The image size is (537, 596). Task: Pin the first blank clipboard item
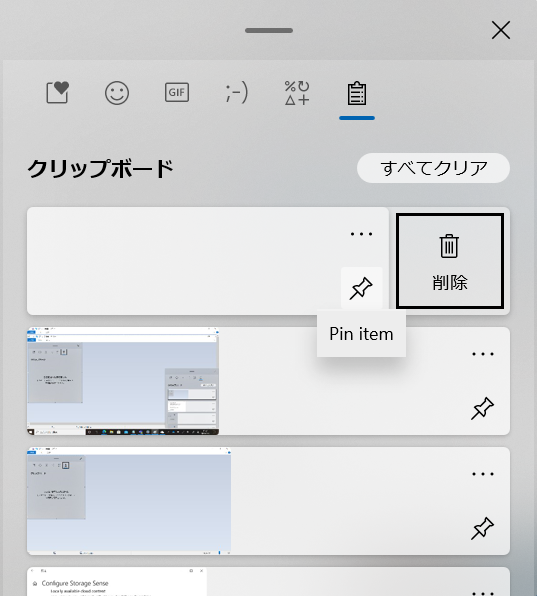click(361, 288)
